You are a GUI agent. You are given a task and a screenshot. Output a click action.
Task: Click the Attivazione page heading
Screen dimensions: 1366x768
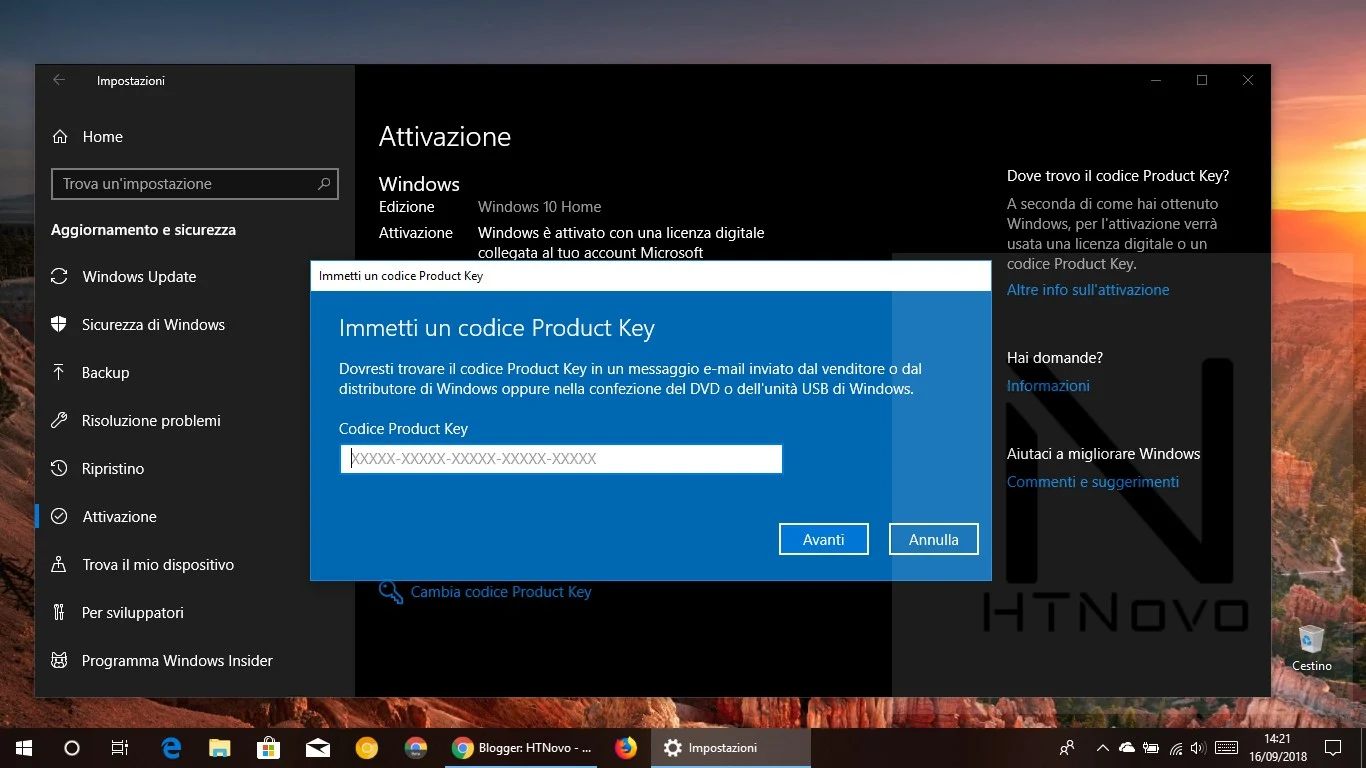point(445,137)
